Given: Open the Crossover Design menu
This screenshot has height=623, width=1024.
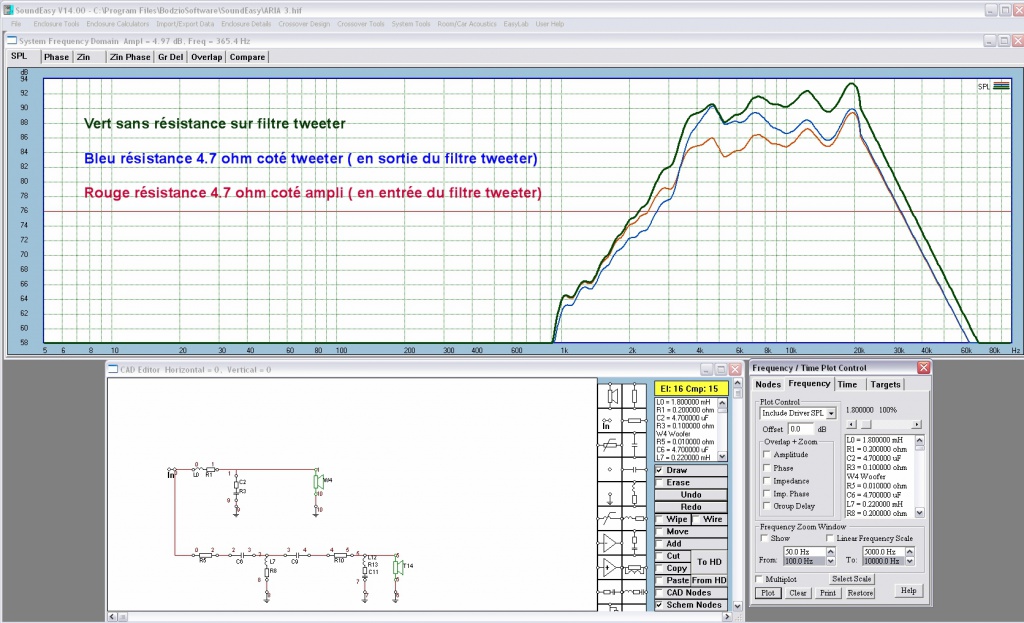Looking at the screenshot, I should tap(304, 24).
